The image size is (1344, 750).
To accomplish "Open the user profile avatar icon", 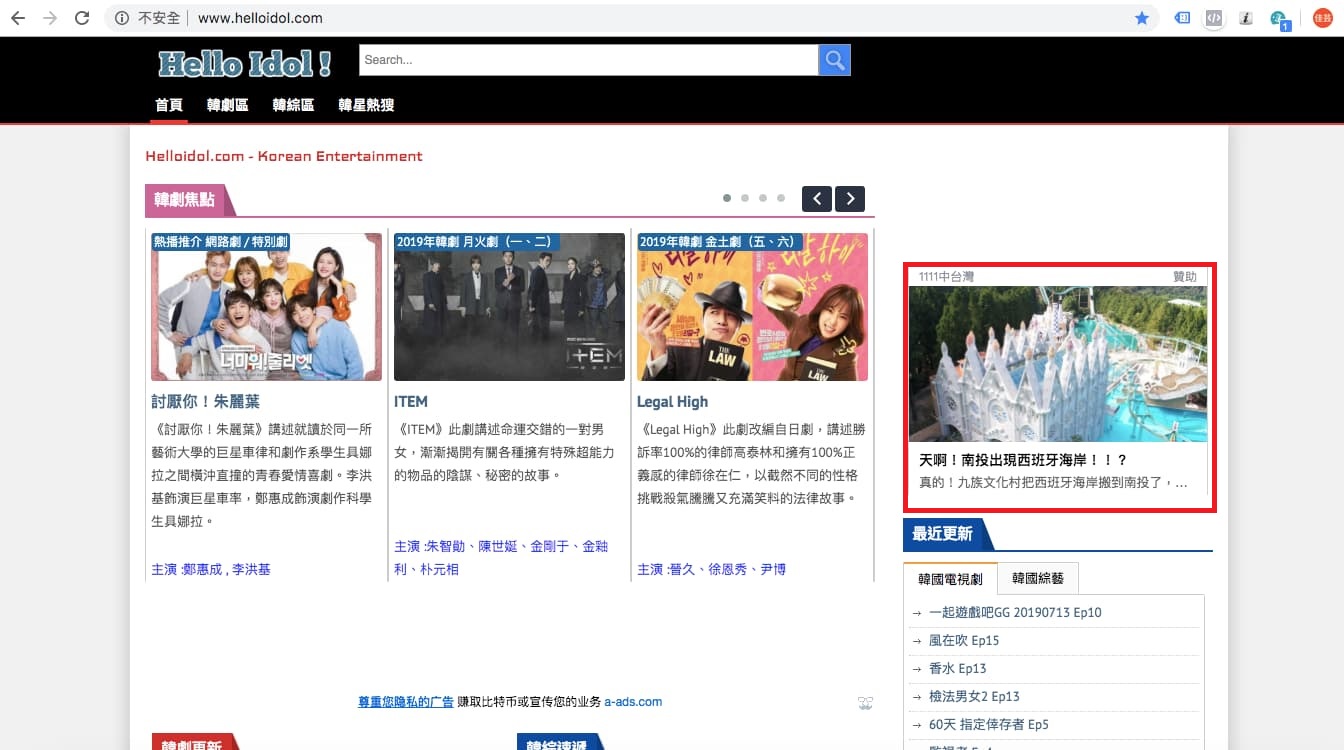I will 1323,18.
